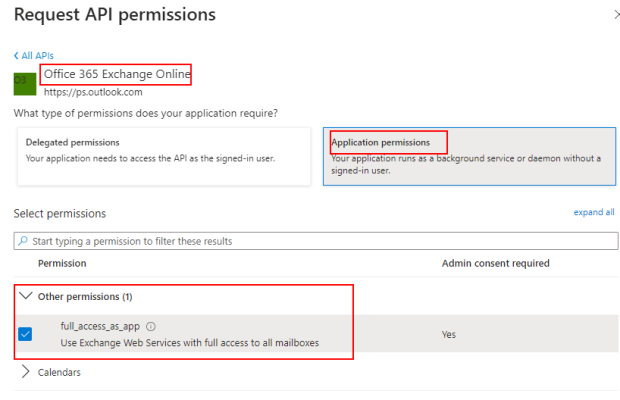Focus the permission filter search field
This screenshot has height=400, width=620.
[x=320, y=241]
